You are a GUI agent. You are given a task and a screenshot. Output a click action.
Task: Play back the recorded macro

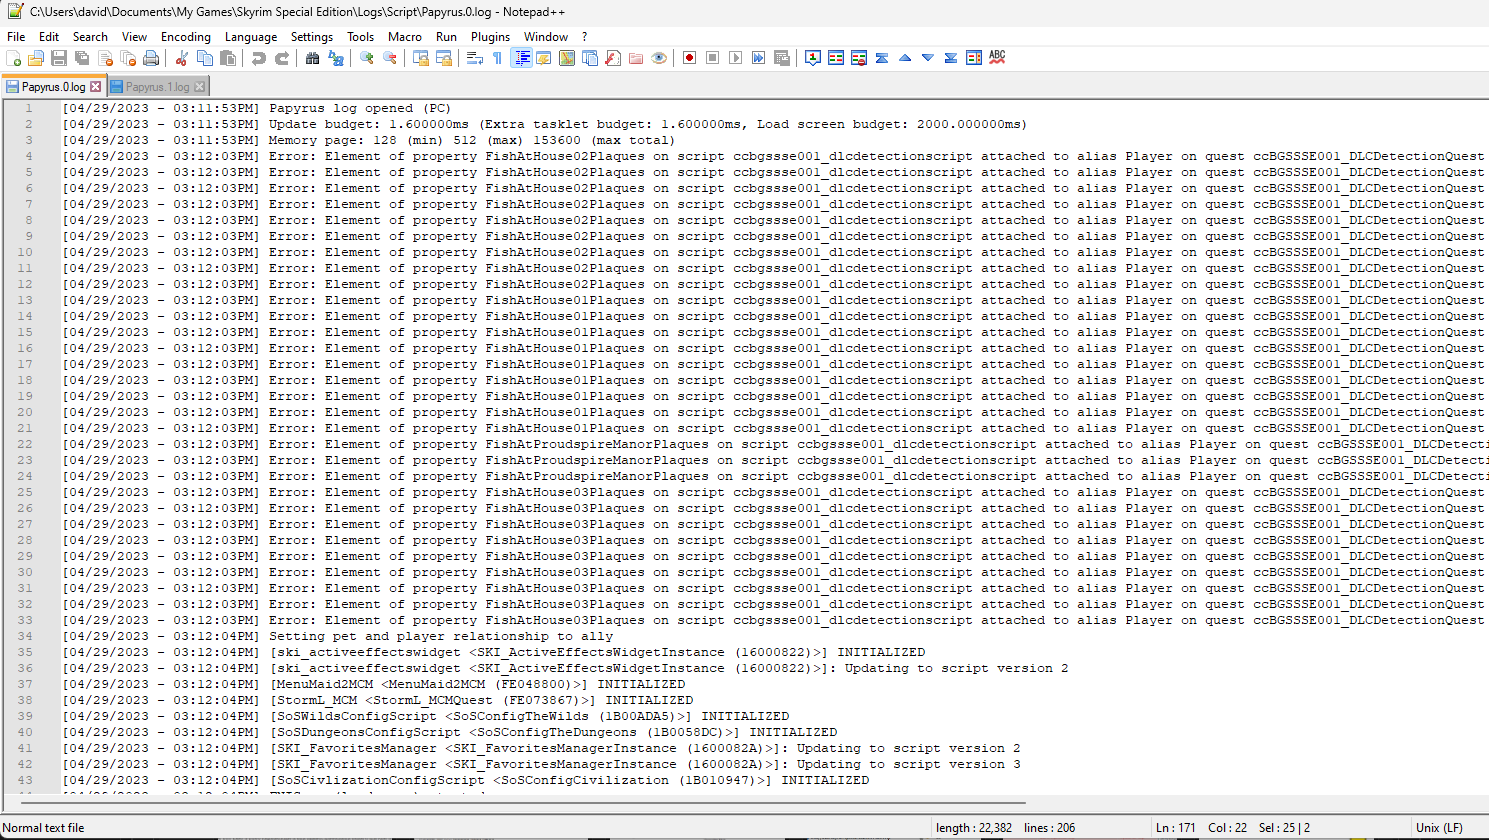736,58
